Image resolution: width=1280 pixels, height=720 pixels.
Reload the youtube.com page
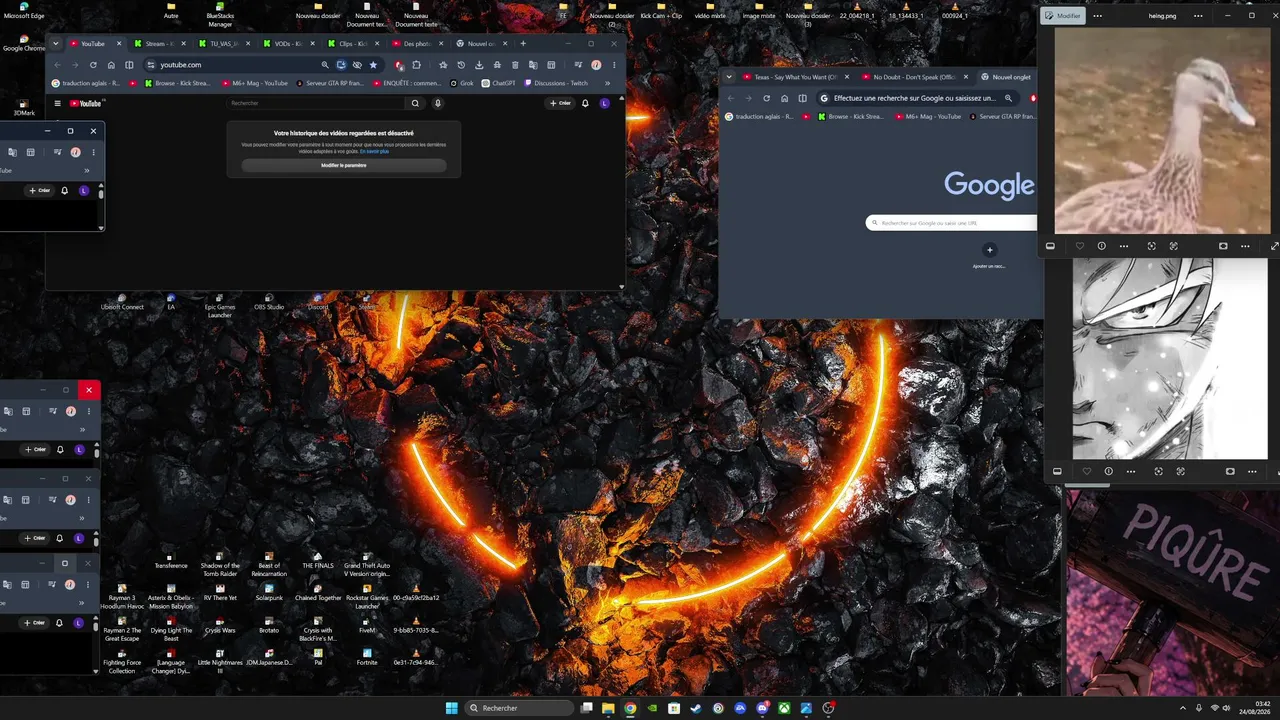coord(93,65)
